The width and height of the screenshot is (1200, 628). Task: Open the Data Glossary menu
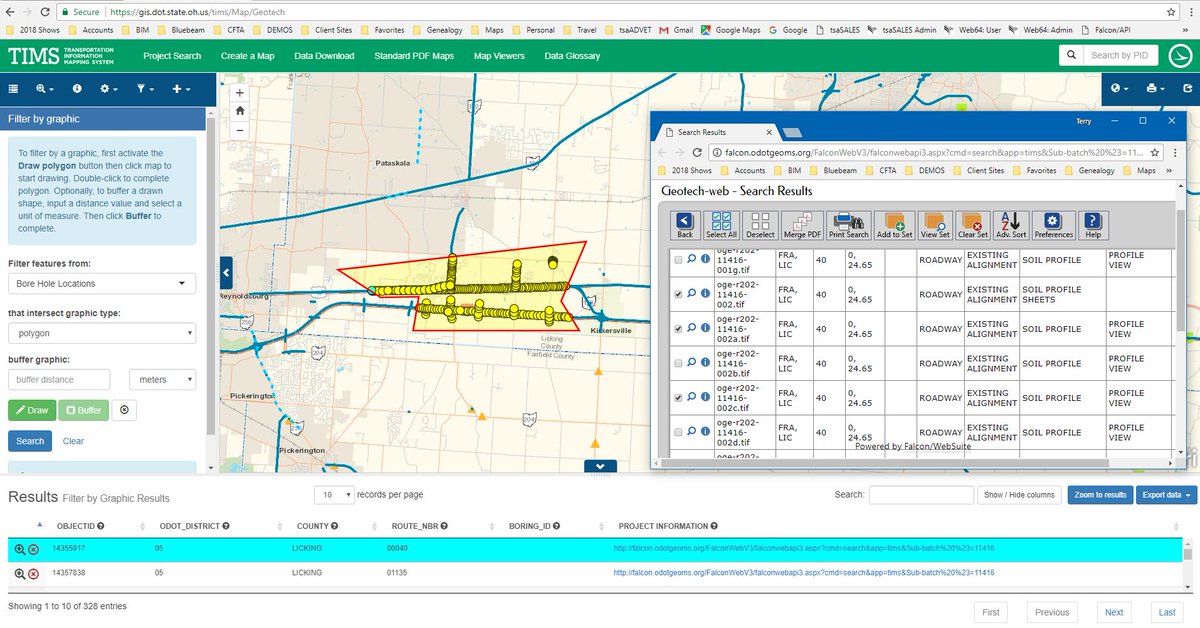point(574,56)
